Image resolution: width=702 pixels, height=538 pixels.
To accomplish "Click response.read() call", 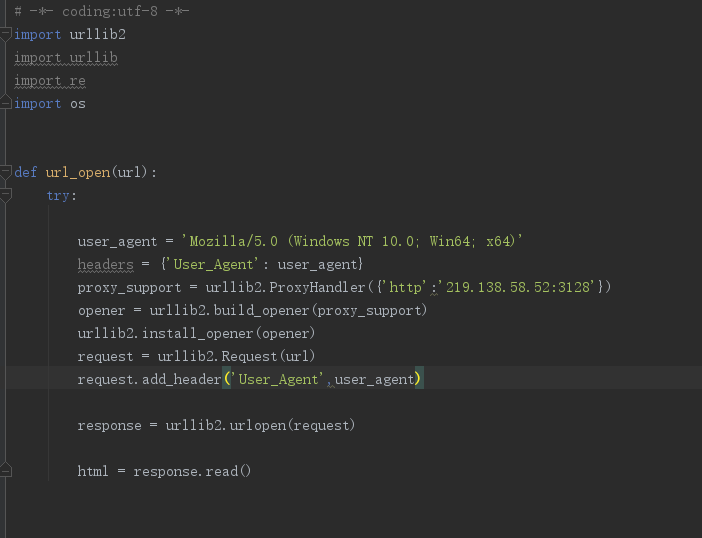I will [x=192, y=471].
